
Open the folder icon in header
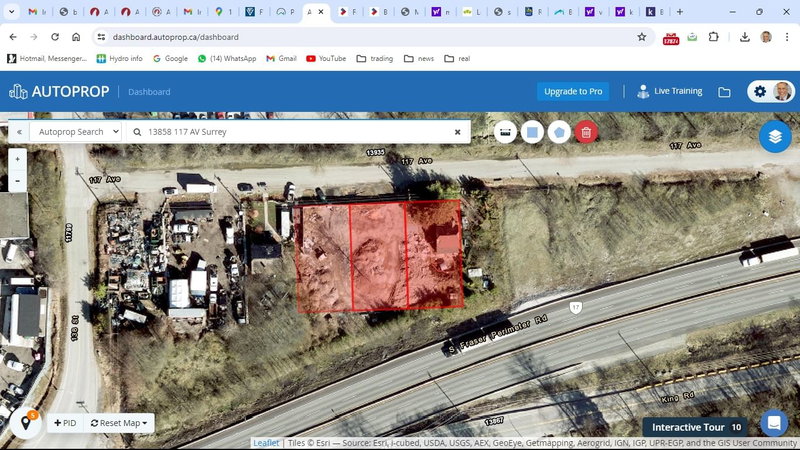point(724,92)
